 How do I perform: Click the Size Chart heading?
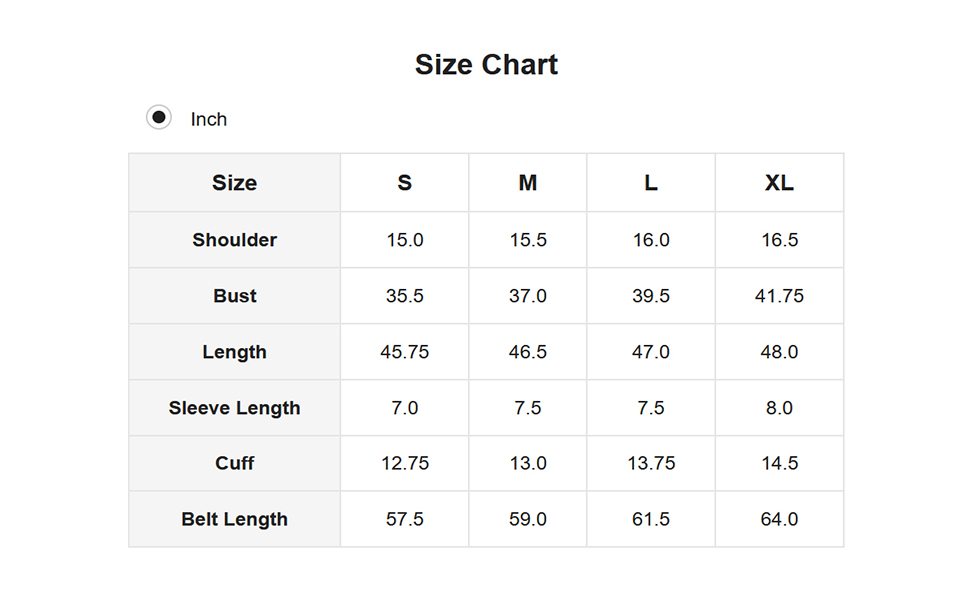tap(486, 65)
